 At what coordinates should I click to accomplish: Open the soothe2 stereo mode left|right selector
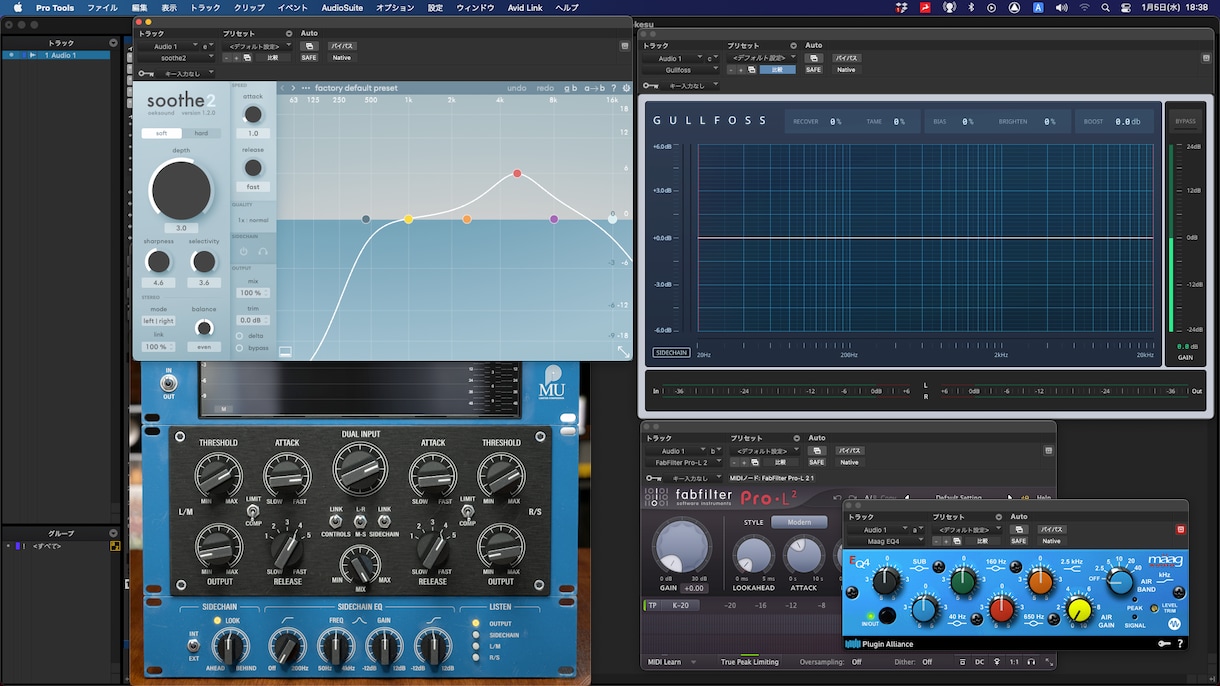pos(158,321)
